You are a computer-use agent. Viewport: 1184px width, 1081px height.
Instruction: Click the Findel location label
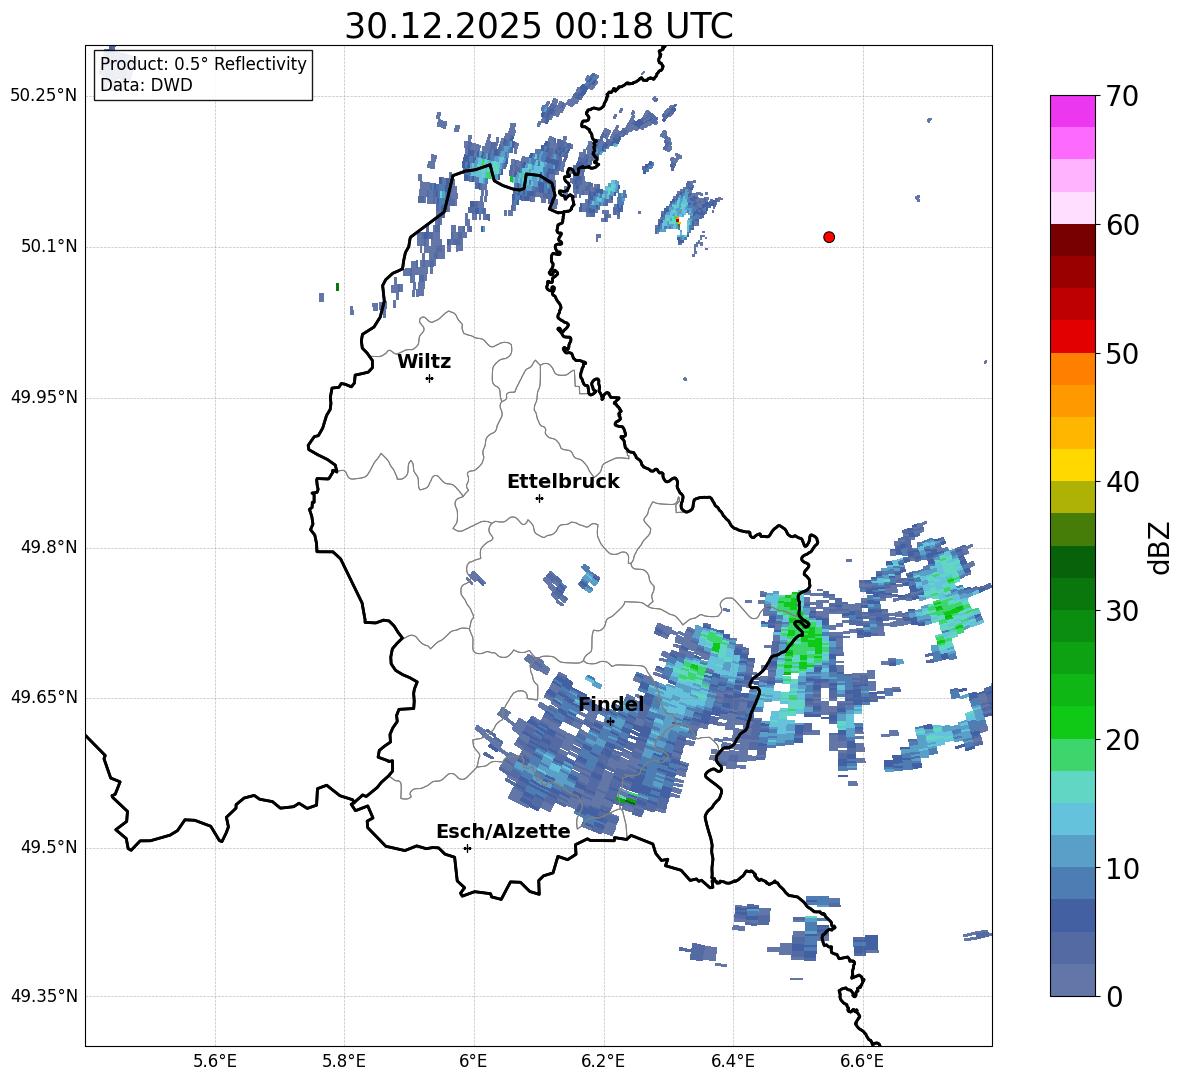click(x=611, y=704)
